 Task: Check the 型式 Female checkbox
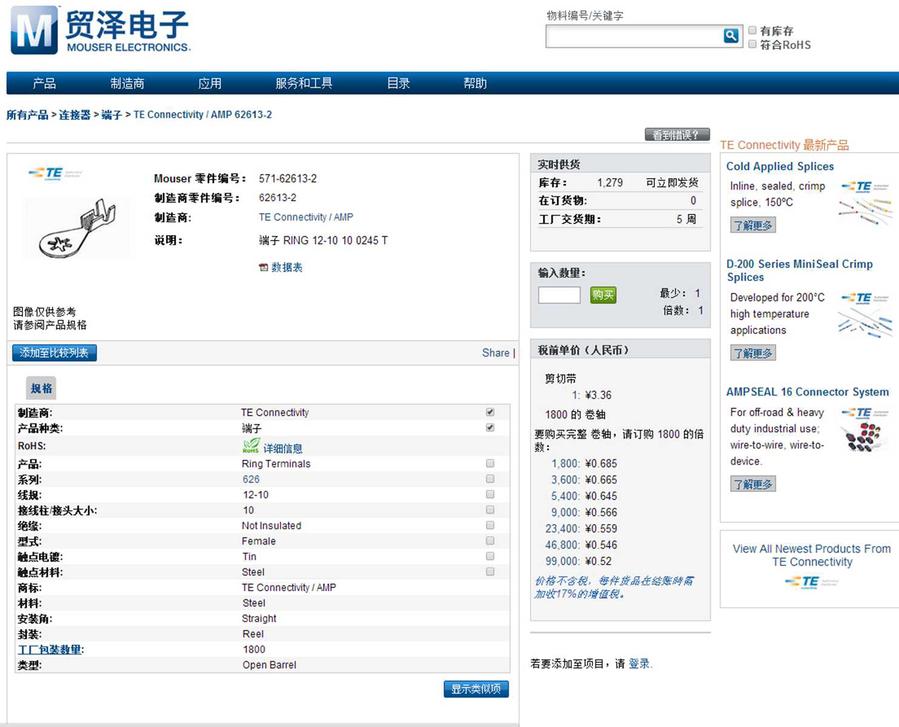point(490,540)
